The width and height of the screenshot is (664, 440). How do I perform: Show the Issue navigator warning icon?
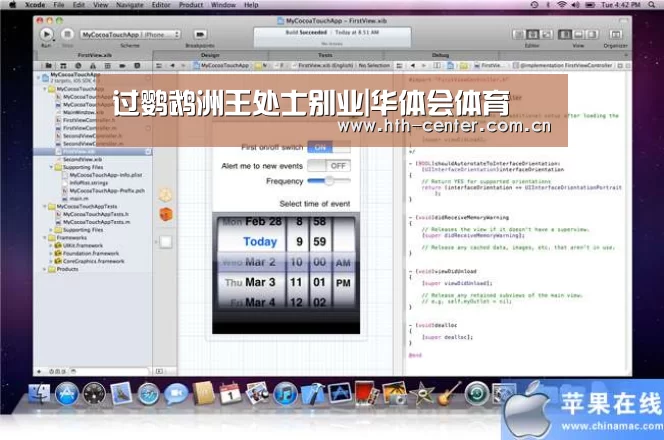[x=93, y=66]
